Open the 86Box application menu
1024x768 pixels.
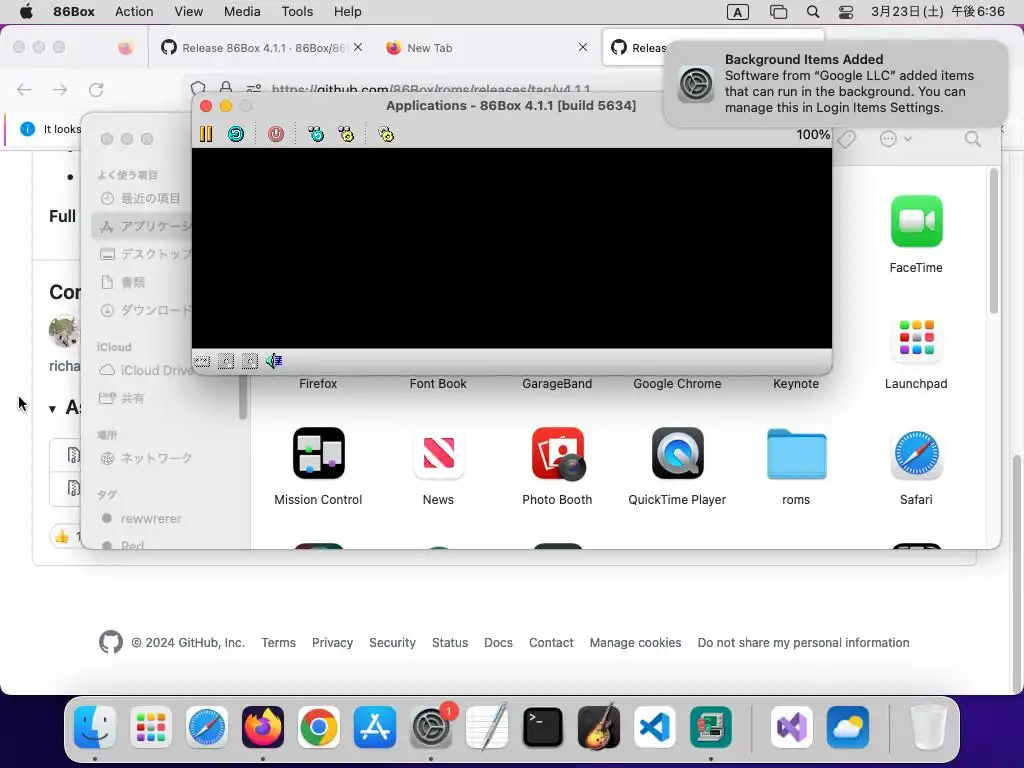coord(74,11)
